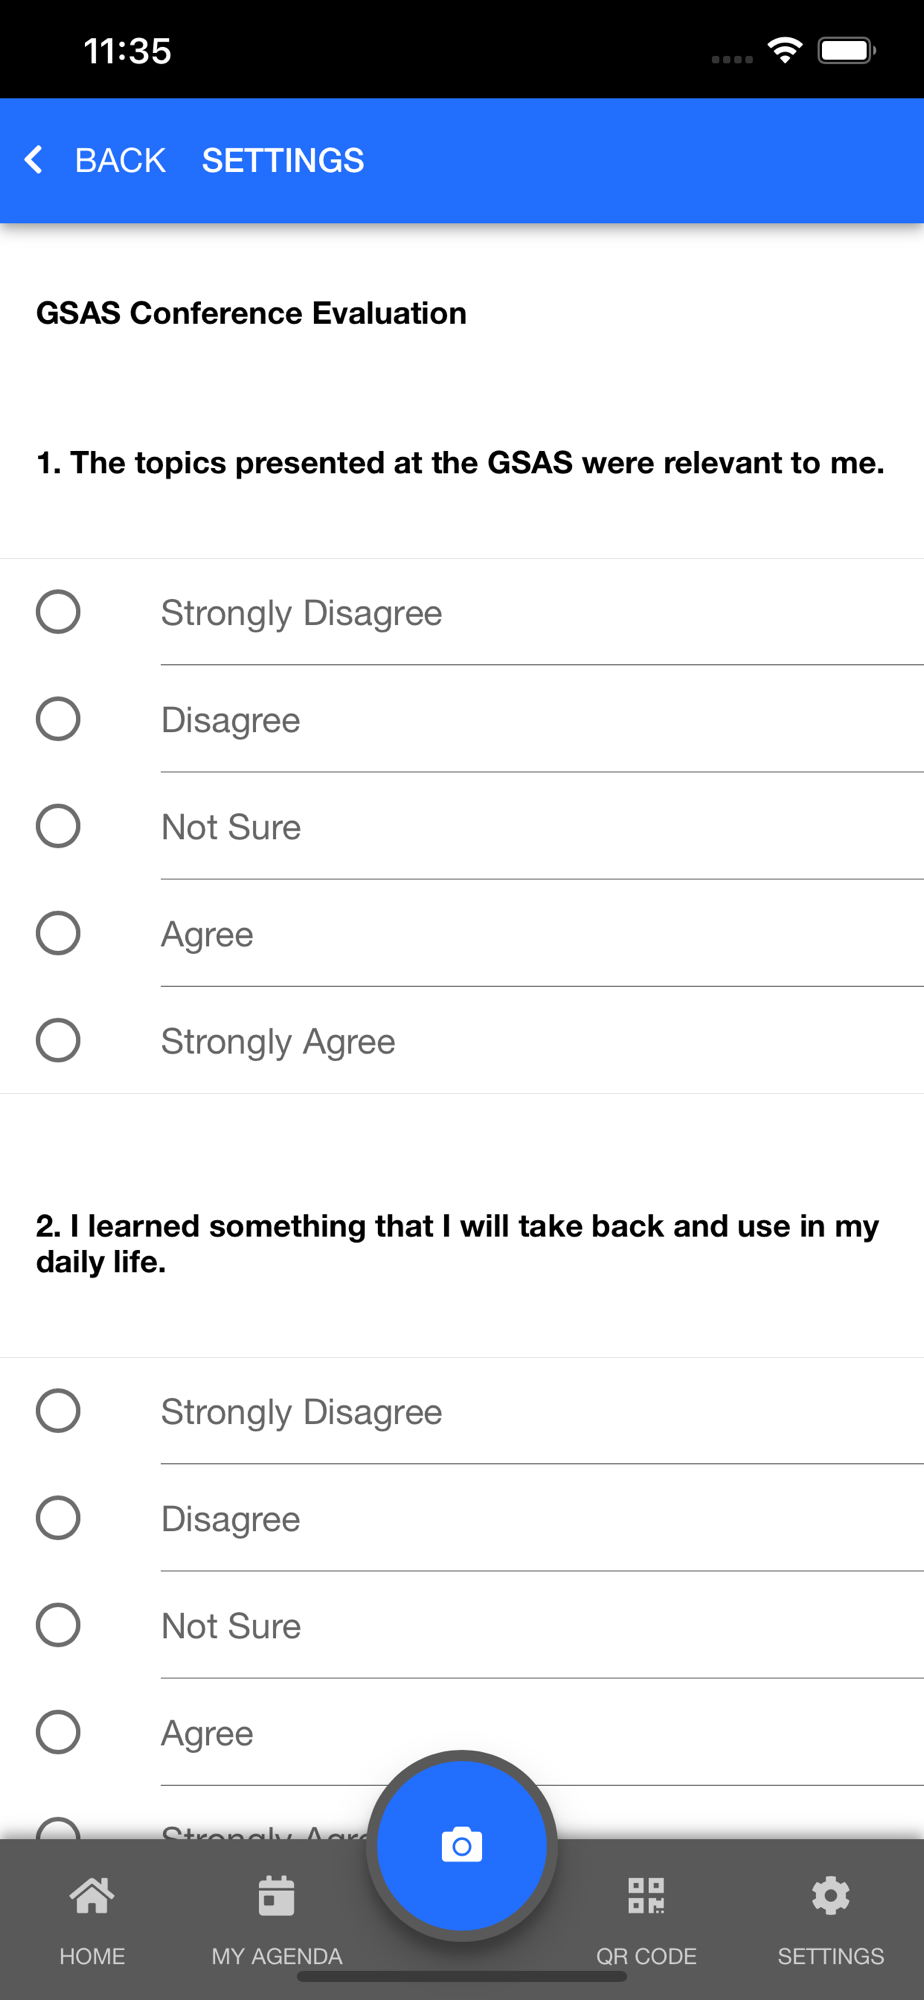Image resolution: width=924 pixels, height=2000 pixels.
Task: Select Strongly Disagree for question 2
Action: pyautogui.click(x=58, y=1411)
